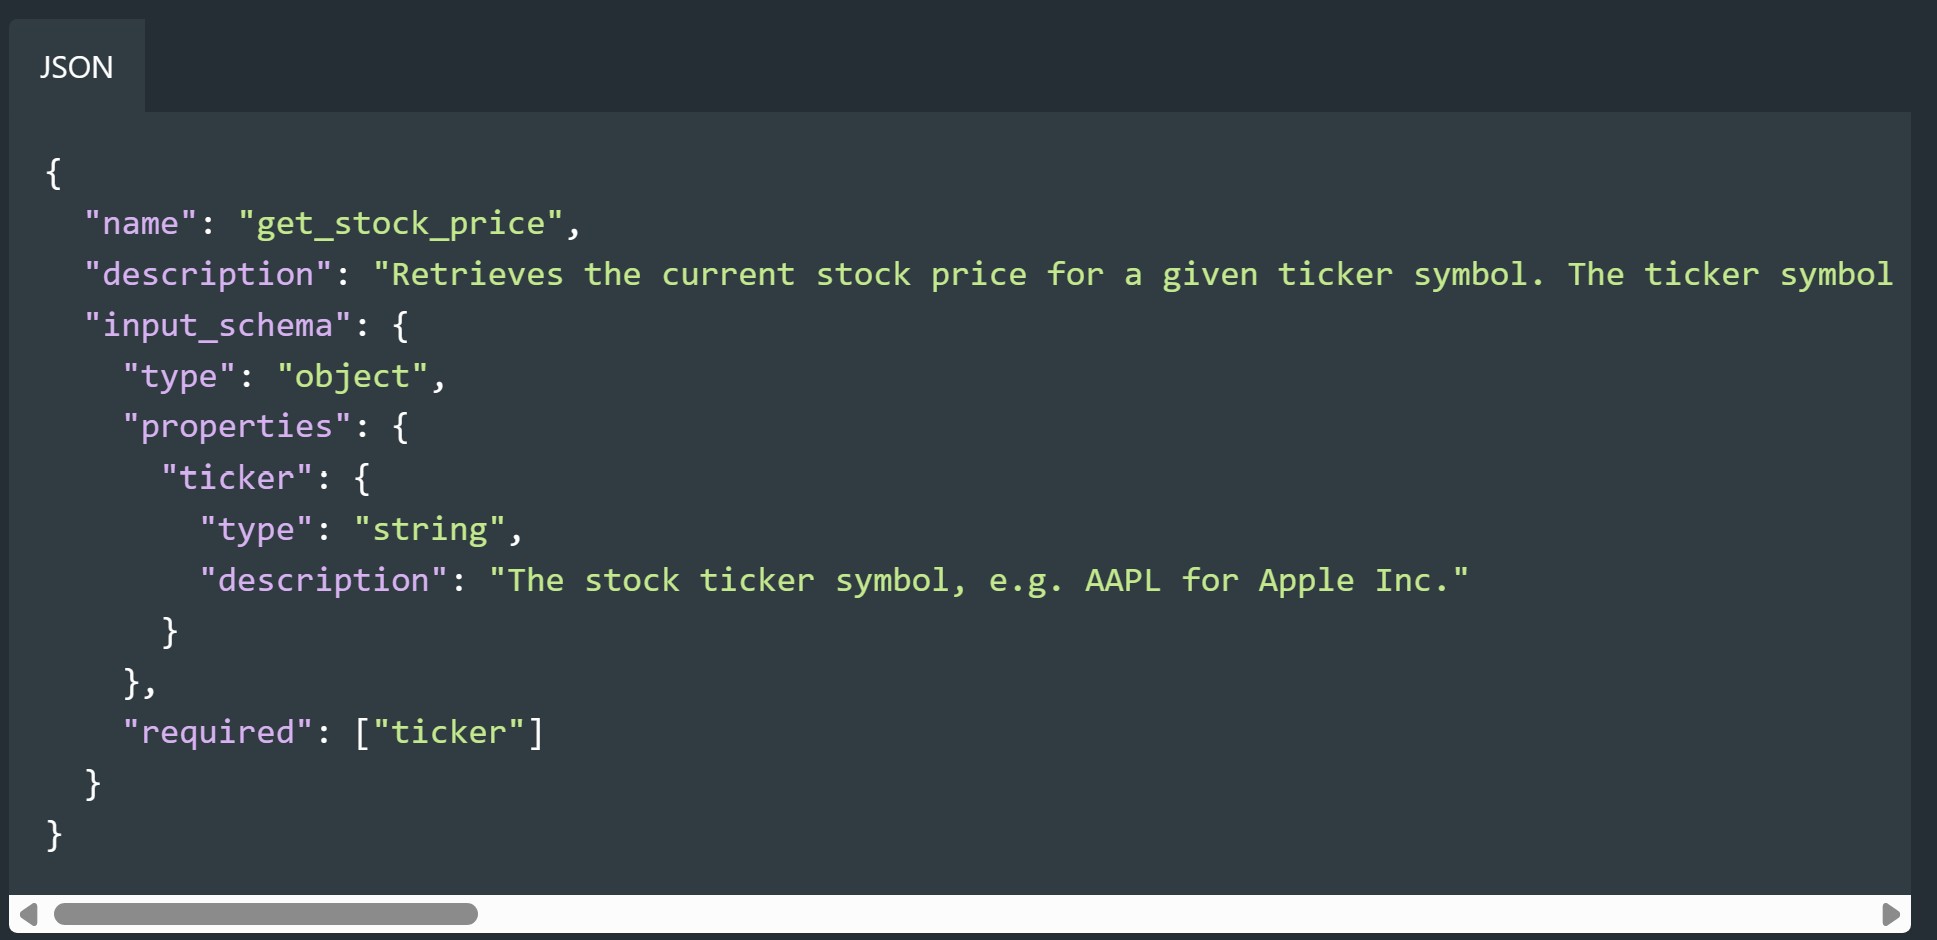Viewport: 1937px width, 940px height.
Task: Click the opening curly brace on the first line
Action: (54, 173)
